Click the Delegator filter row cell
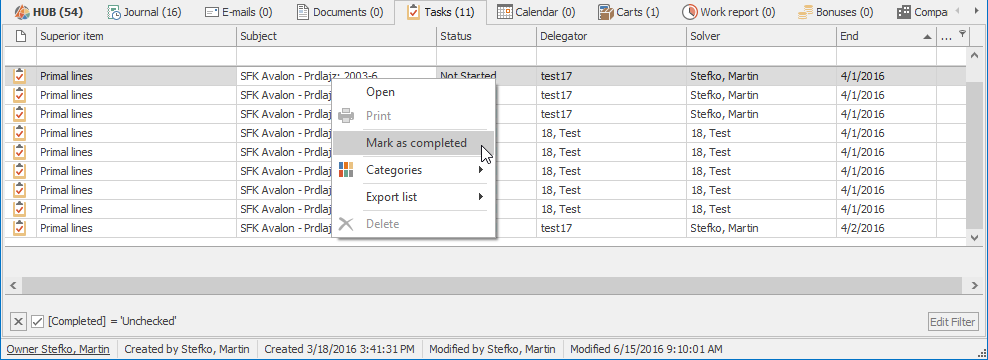Image resolution: width=988 pixels, height=360 pixels. click(611, 56)
